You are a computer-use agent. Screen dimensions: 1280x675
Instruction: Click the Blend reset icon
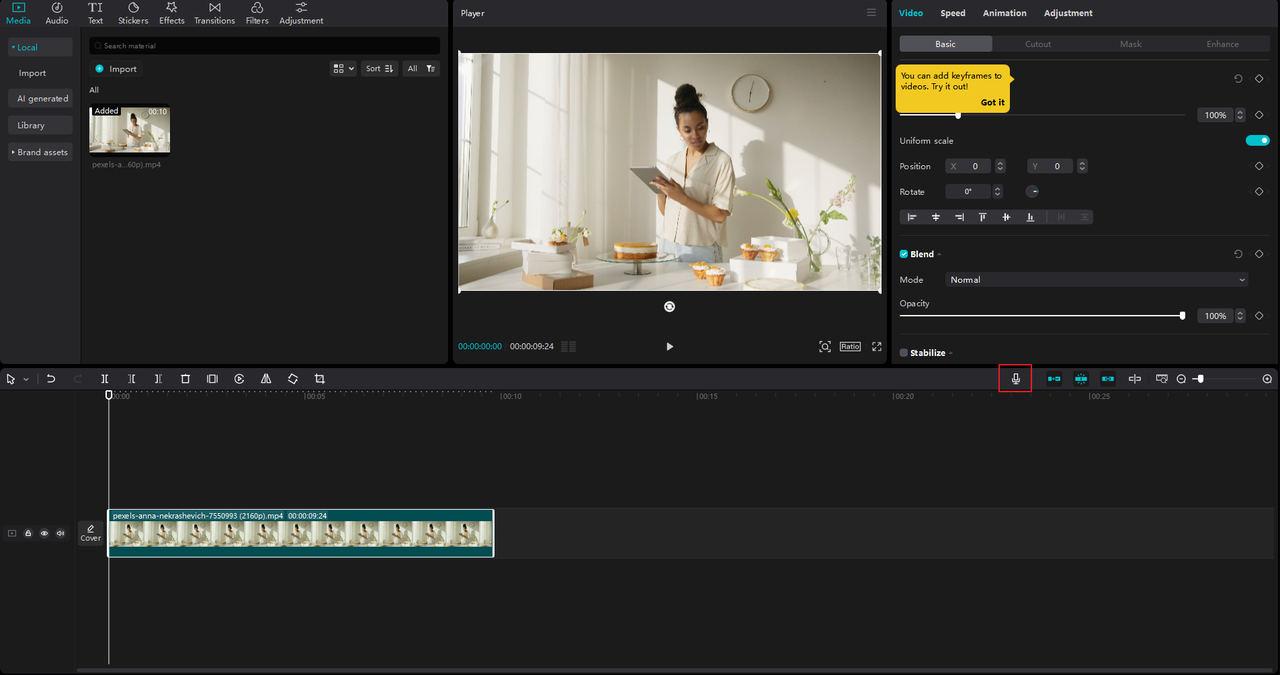click(1238, 254)
